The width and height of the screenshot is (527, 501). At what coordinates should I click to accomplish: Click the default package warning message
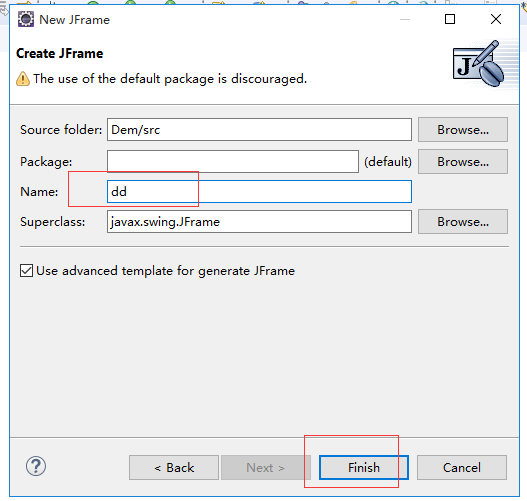pos(170,79)
